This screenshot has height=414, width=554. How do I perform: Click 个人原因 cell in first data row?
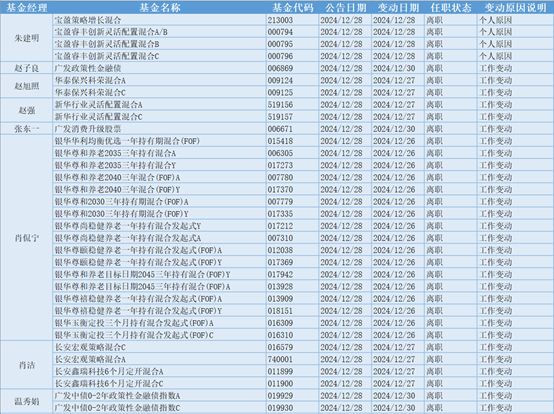pyautogui.click(x=515, y=20)
